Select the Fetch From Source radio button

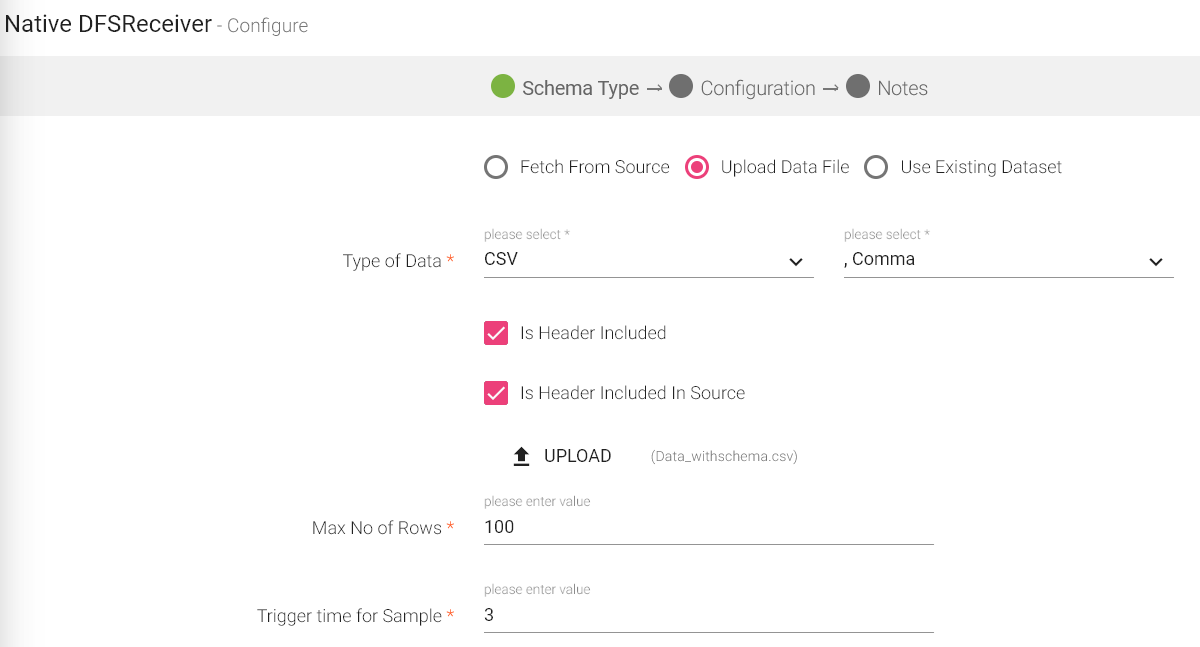(496, 167)
